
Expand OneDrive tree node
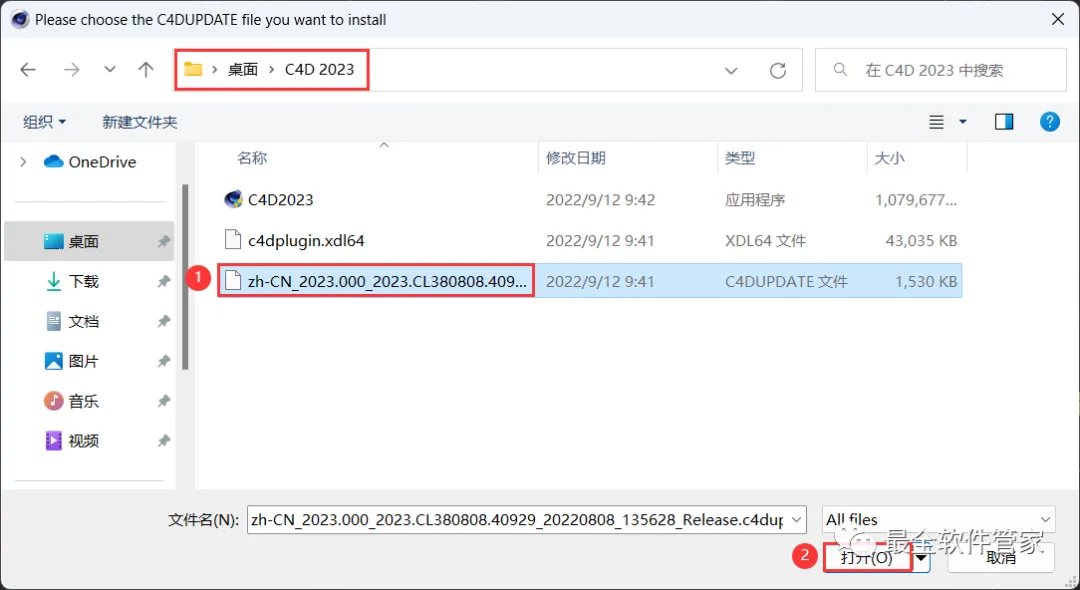point(23,162)
